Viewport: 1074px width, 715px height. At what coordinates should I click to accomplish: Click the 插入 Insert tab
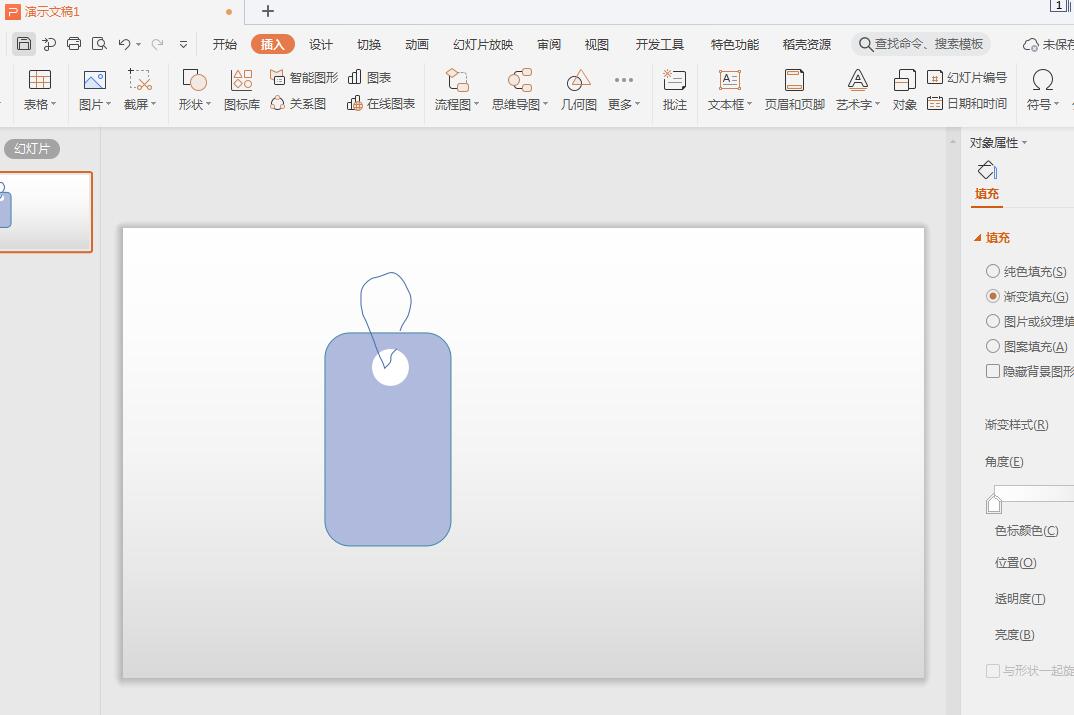click(273, 45)
